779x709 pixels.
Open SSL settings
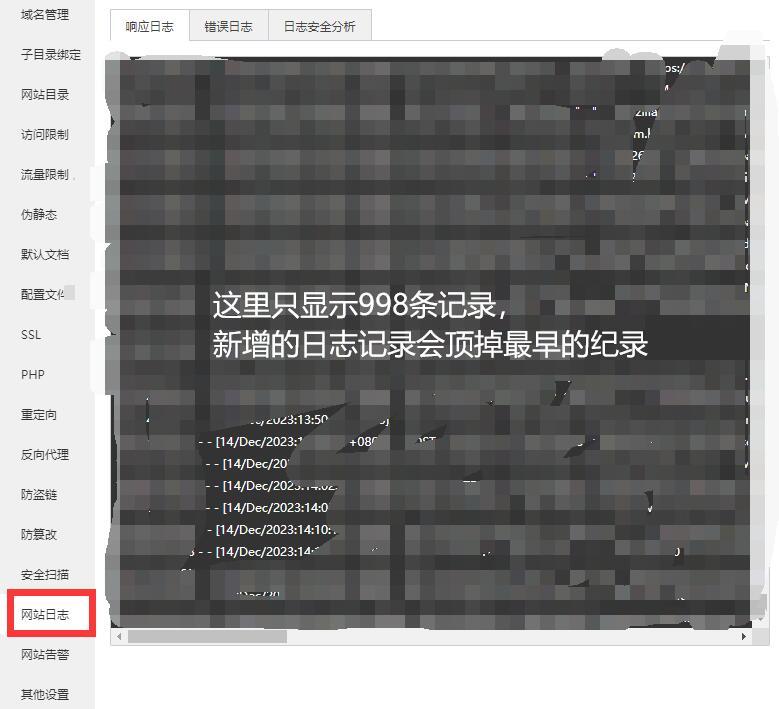point(31,335)
